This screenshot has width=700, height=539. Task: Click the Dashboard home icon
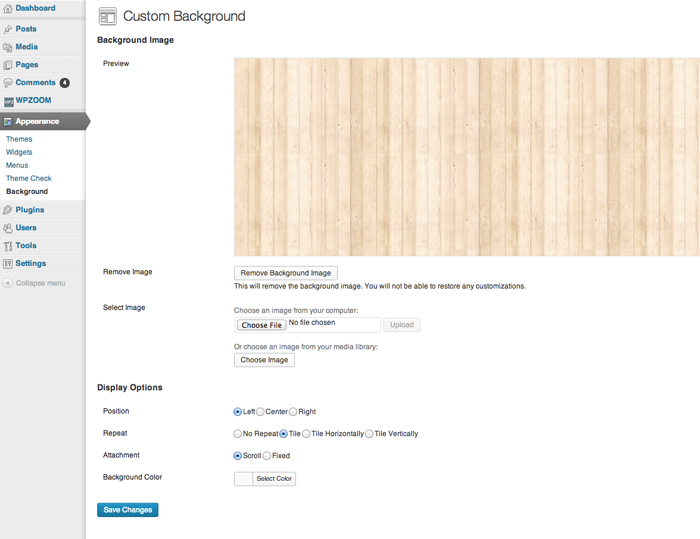point(8,8)
